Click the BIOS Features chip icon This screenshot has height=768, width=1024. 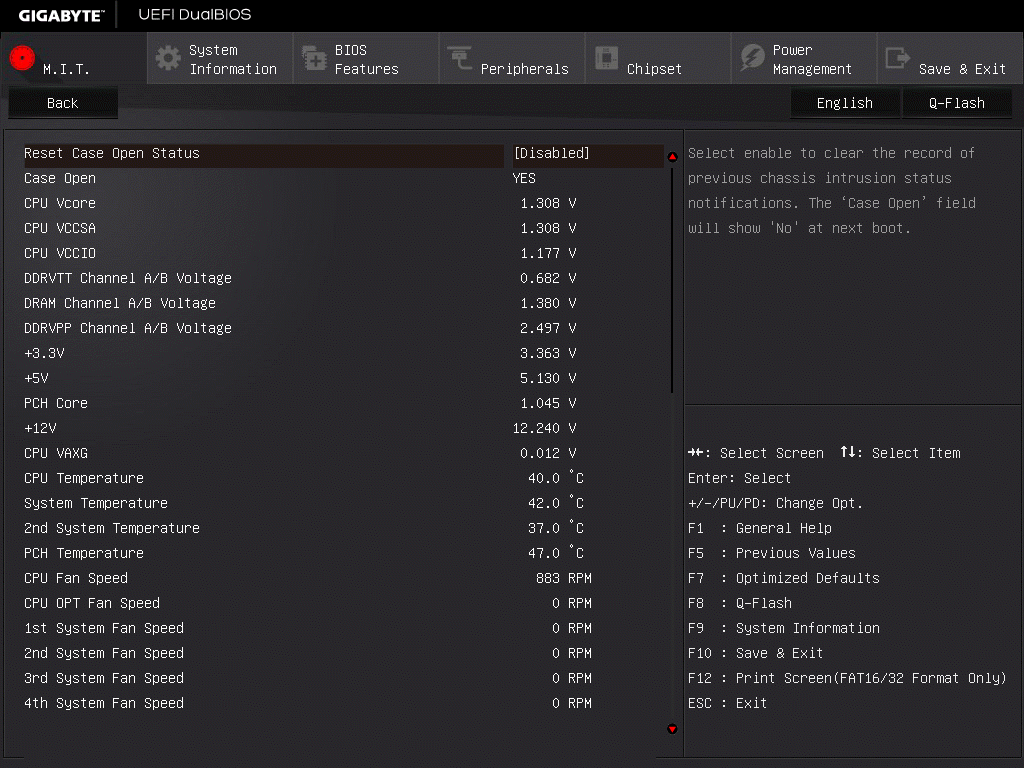pyautogui.click(x=314, y=58)
